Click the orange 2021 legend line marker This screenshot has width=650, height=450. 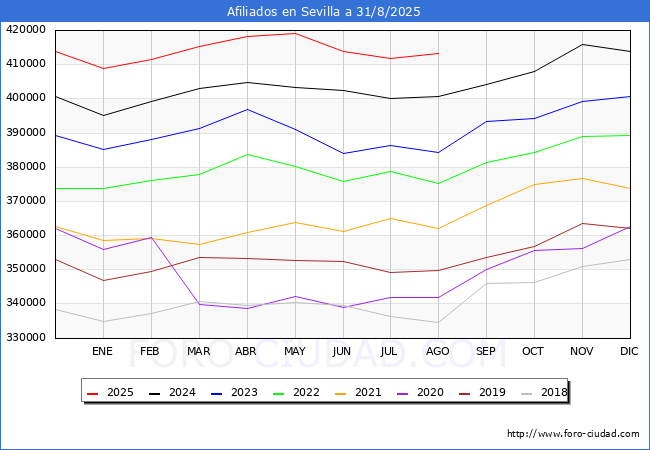pyautogui.click(x=341, y=393)
